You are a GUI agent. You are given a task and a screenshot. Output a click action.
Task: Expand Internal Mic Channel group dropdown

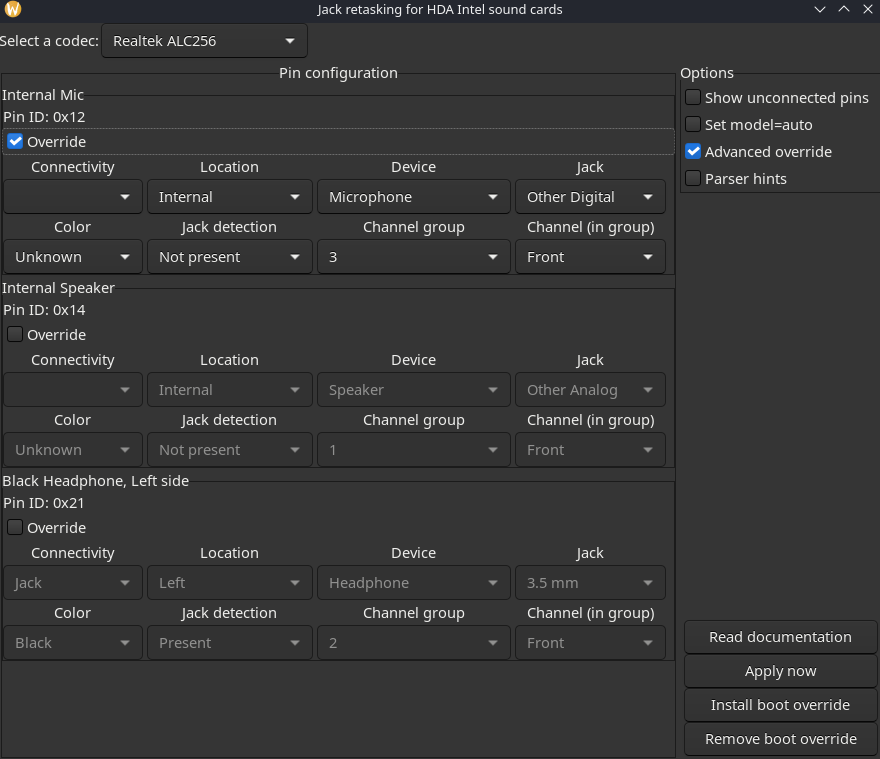tap(413, 257)
